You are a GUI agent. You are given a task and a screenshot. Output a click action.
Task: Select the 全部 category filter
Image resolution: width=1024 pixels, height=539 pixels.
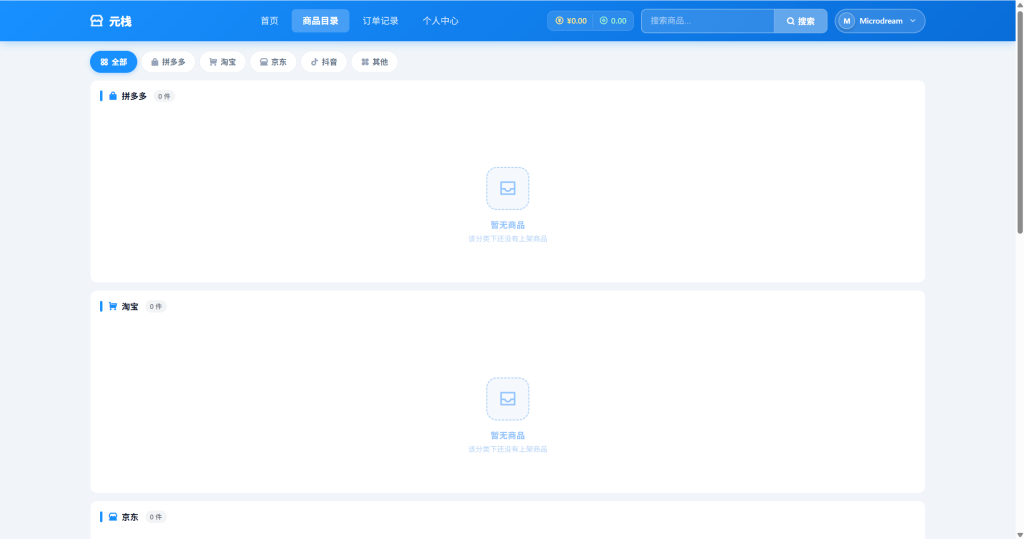click(x=114, y=62)
